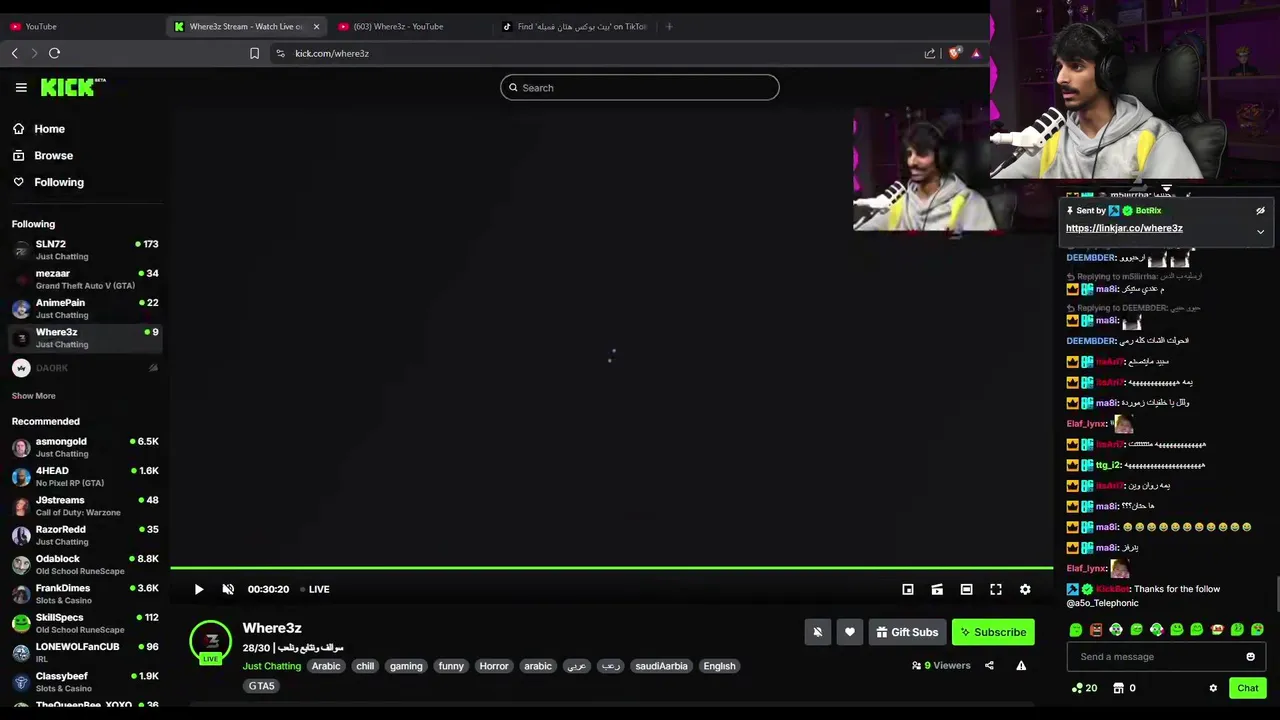Viewport: 1280px width, 720px height.
Task: Click the Gift Subs button
Action: (907, 632)
